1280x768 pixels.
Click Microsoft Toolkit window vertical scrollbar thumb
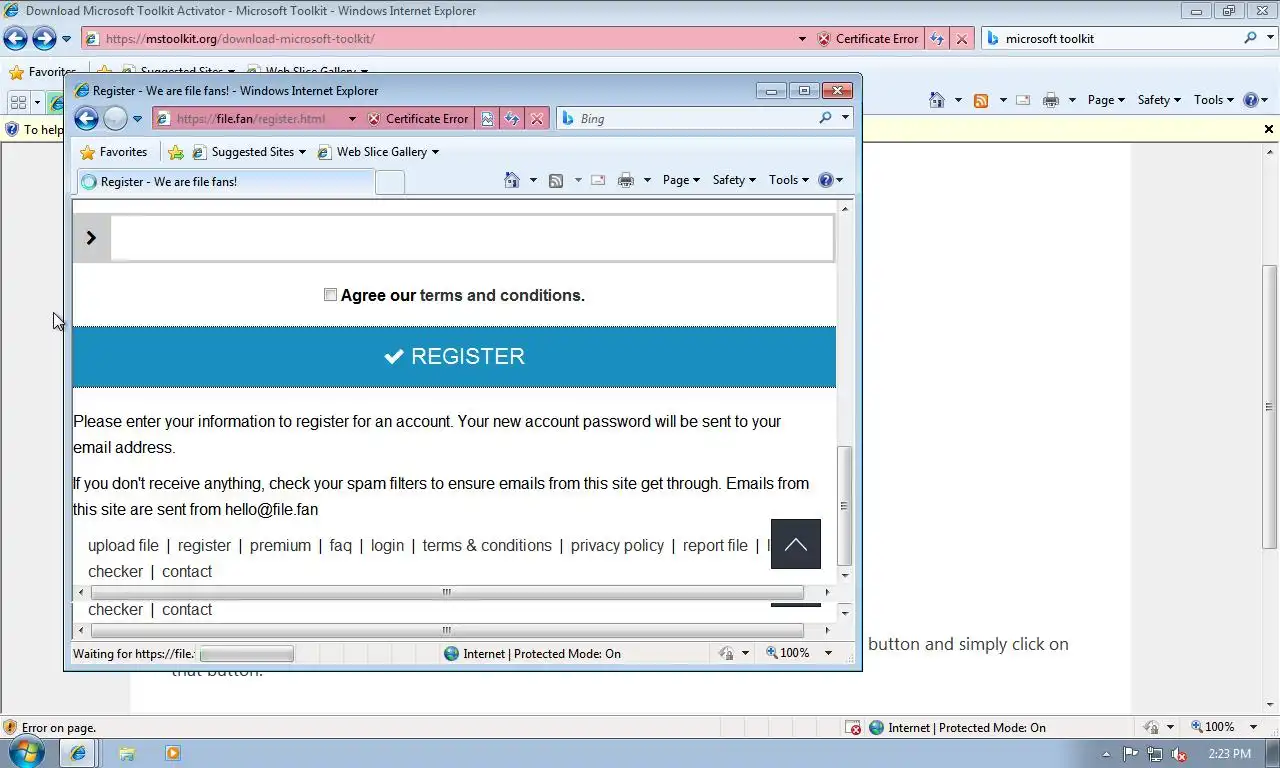point(1270,406)
